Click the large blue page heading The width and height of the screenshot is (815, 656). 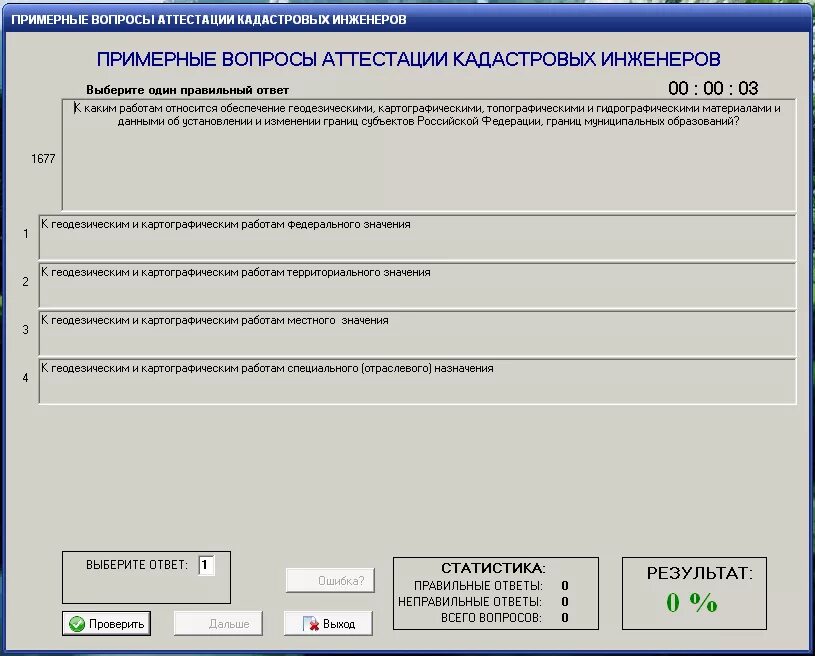409,59
